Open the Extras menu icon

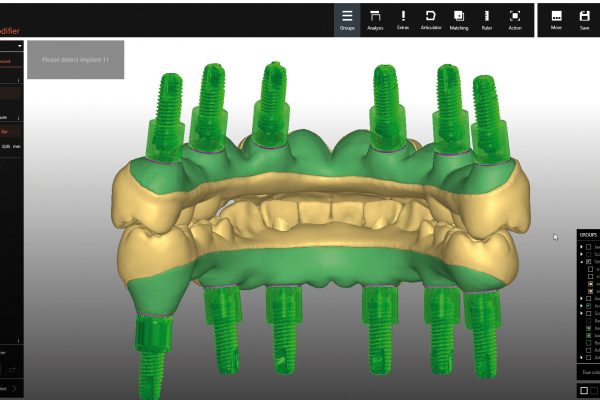(403, 19)
